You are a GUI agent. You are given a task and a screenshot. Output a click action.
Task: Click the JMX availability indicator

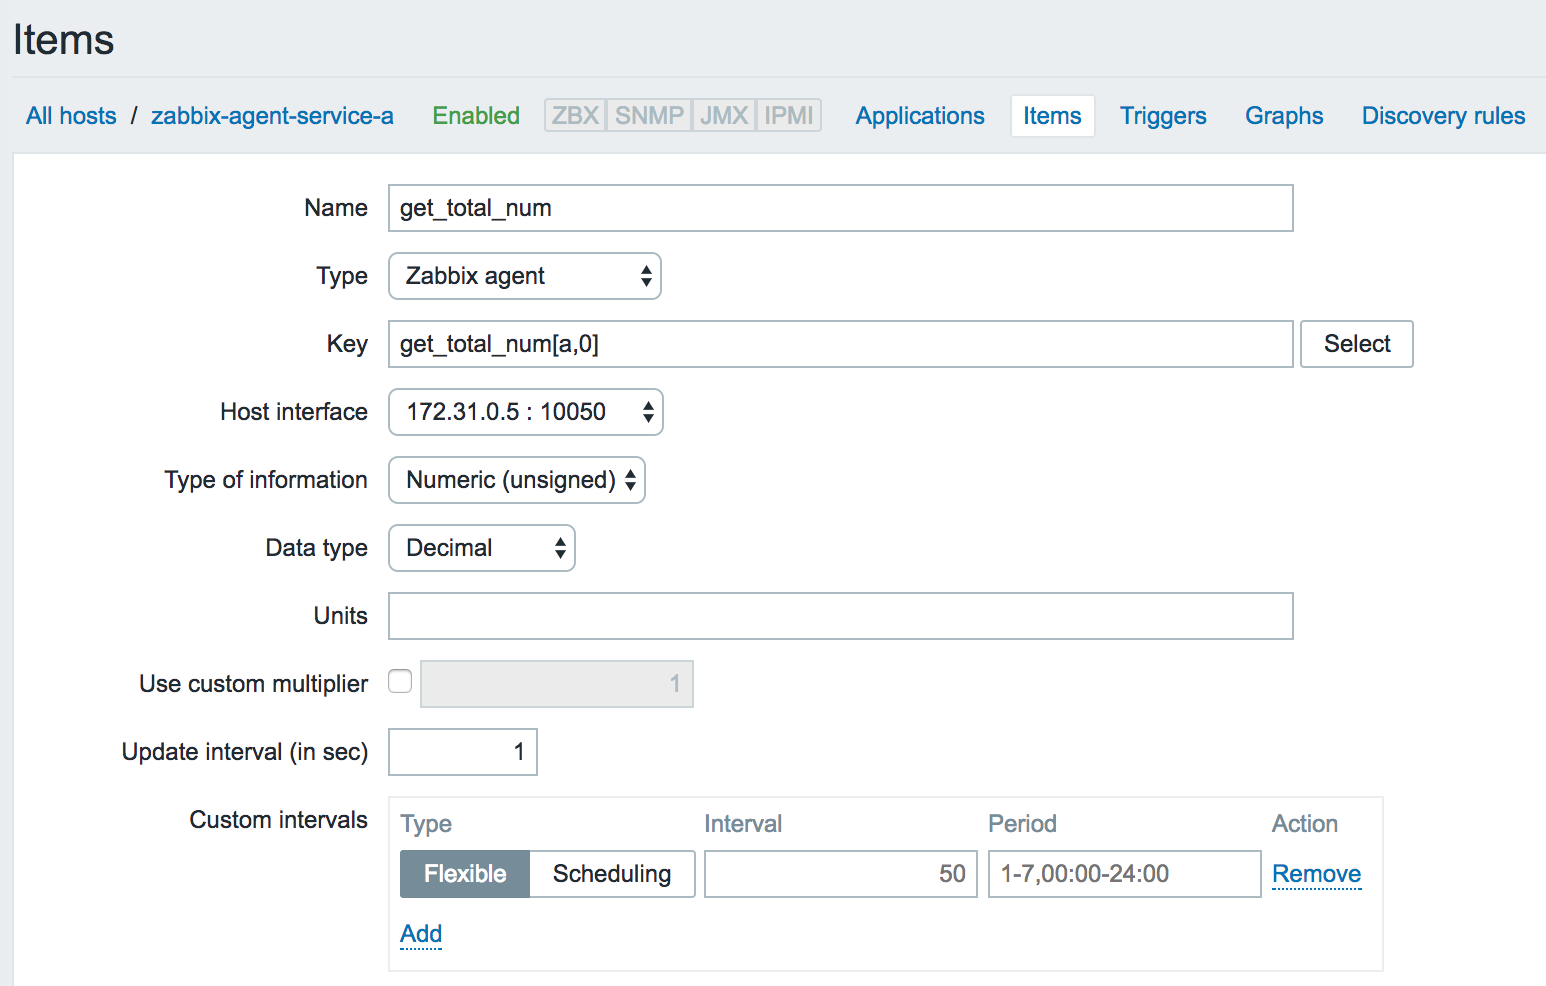point(724,116)
